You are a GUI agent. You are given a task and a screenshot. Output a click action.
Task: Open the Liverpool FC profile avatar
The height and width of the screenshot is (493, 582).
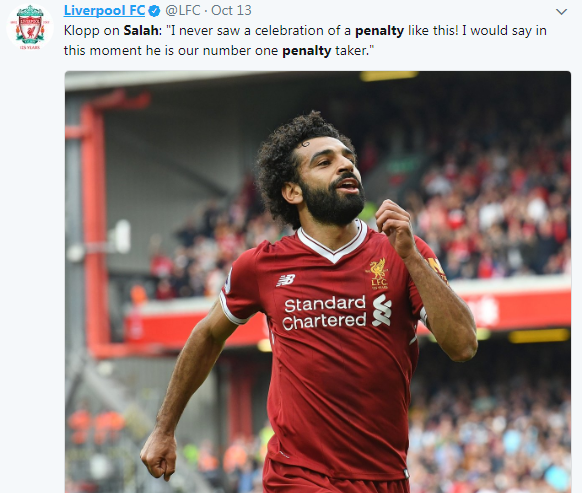click(30, 27)
